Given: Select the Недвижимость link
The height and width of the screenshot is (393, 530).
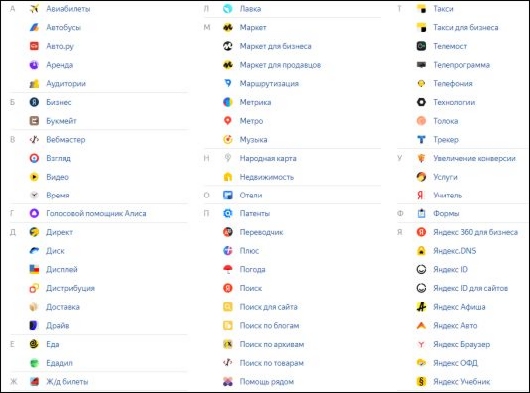Looking at the screenshot, I should (267, 177).
